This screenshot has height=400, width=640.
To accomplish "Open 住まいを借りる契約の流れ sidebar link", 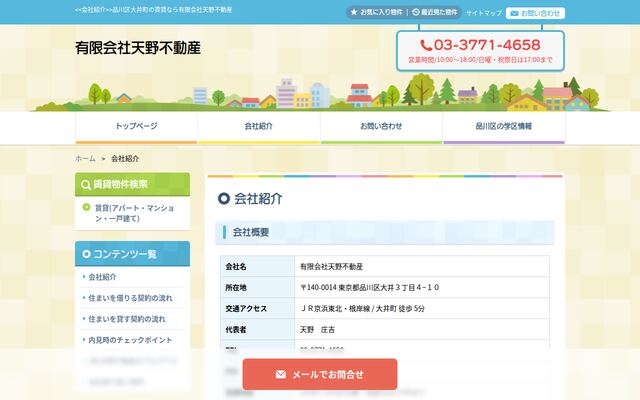I will (130, 298).
